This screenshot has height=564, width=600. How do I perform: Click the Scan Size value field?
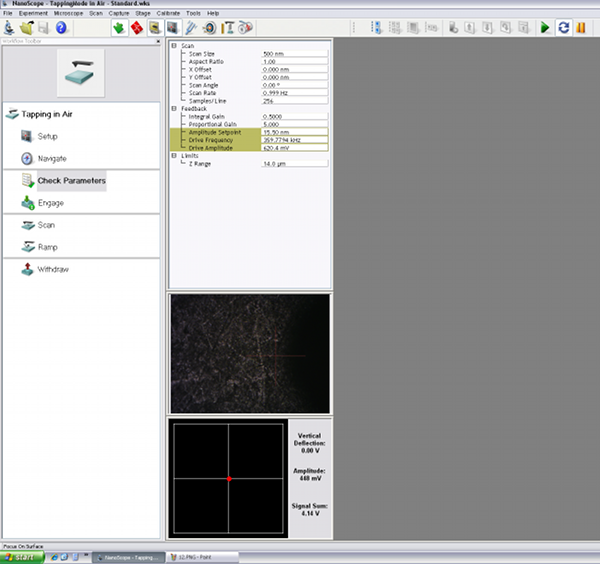point(293,54)
